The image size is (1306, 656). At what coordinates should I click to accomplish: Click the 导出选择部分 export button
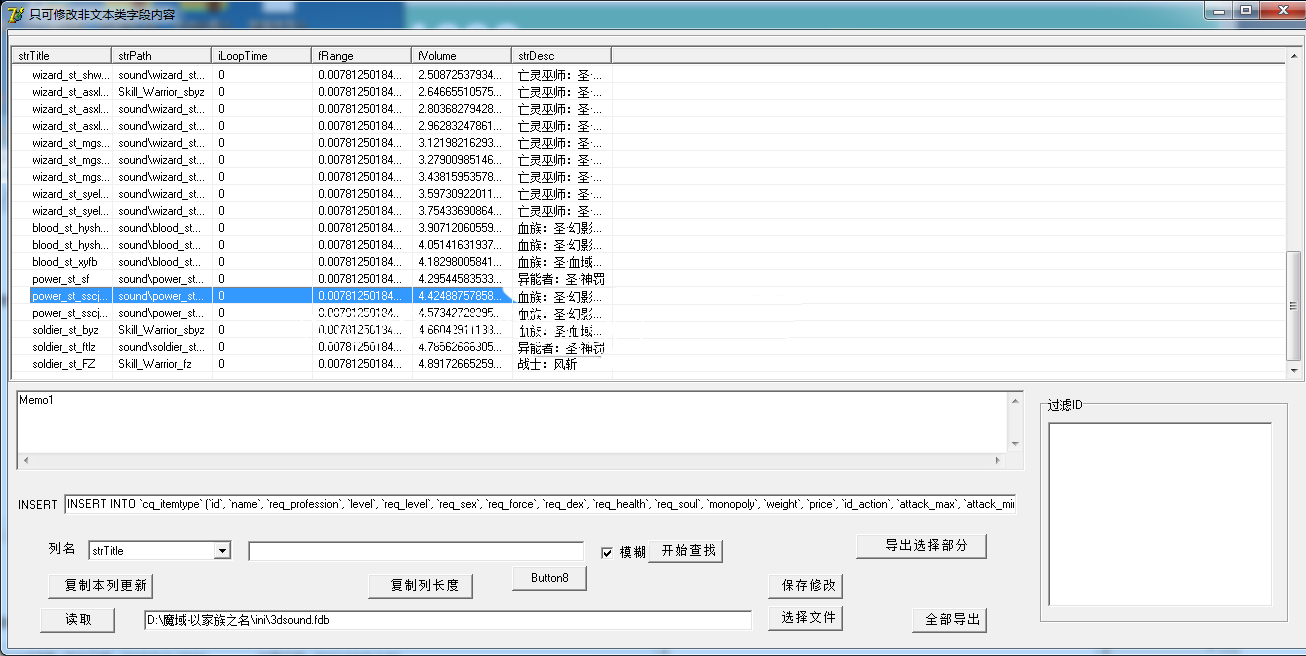tap(921, 546)
